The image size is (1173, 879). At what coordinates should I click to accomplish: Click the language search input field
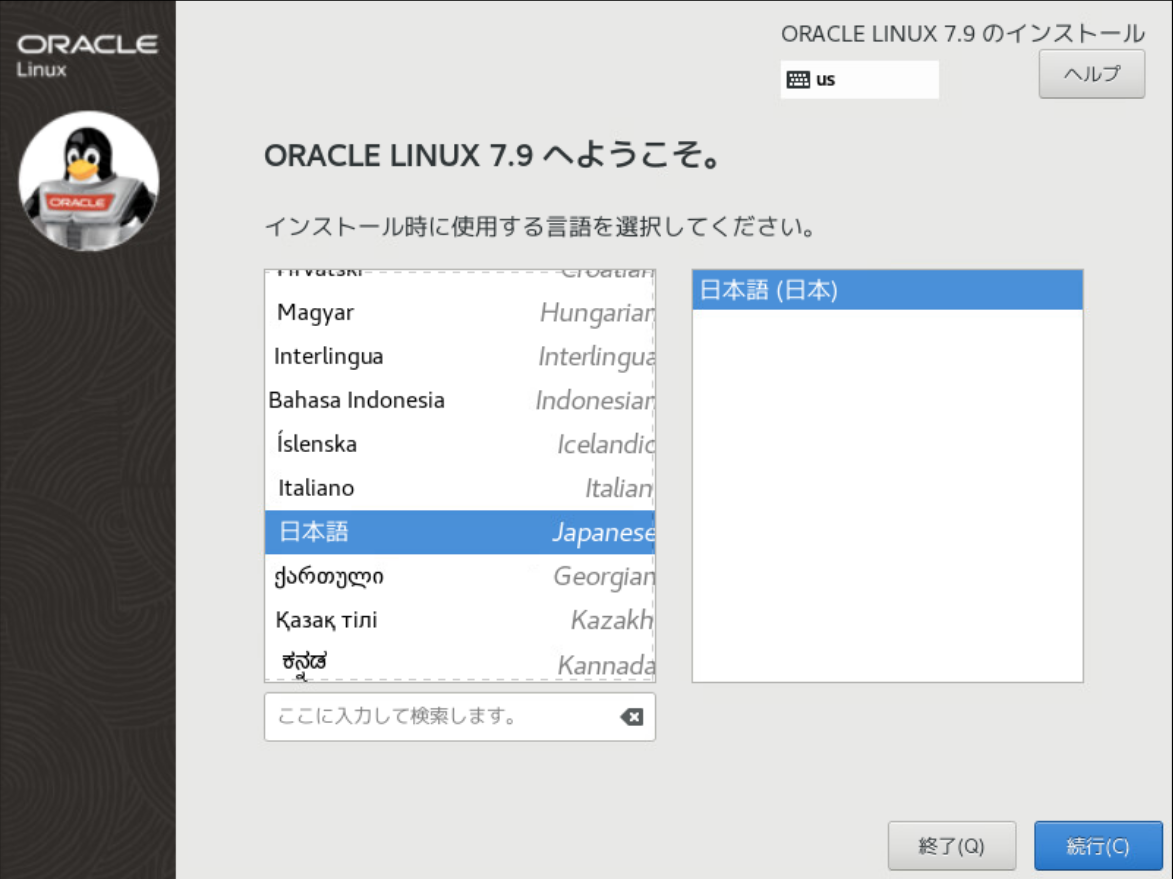coord(459,717)
